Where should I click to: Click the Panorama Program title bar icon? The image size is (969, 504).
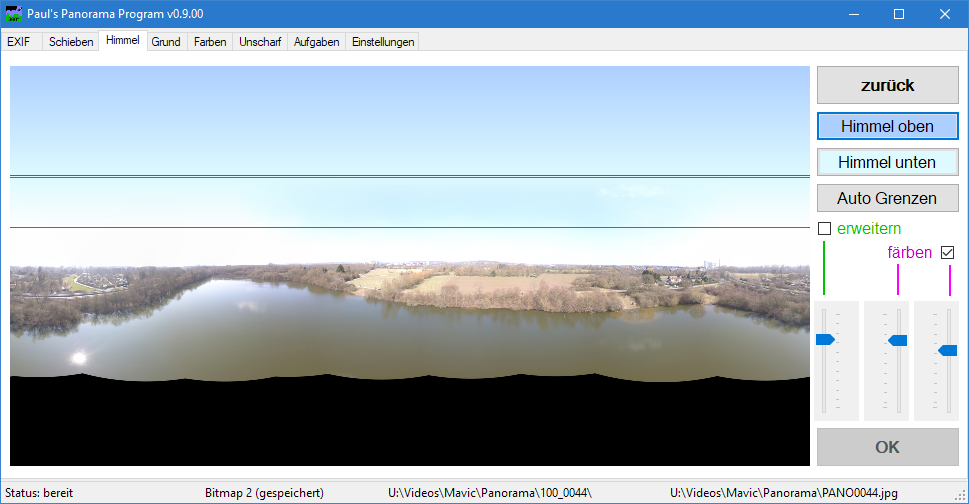pyautogui.click(x=14, y=14)
